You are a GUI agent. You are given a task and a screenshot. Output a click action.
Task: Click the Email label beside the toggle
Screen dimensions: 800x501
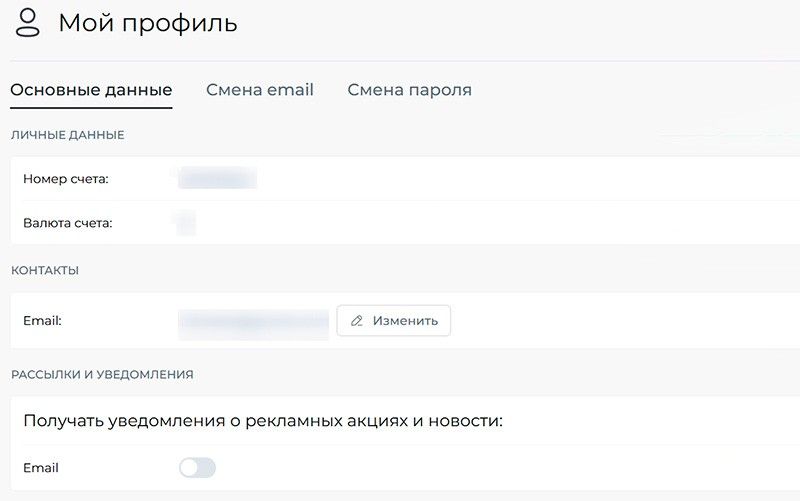(41, 468)
